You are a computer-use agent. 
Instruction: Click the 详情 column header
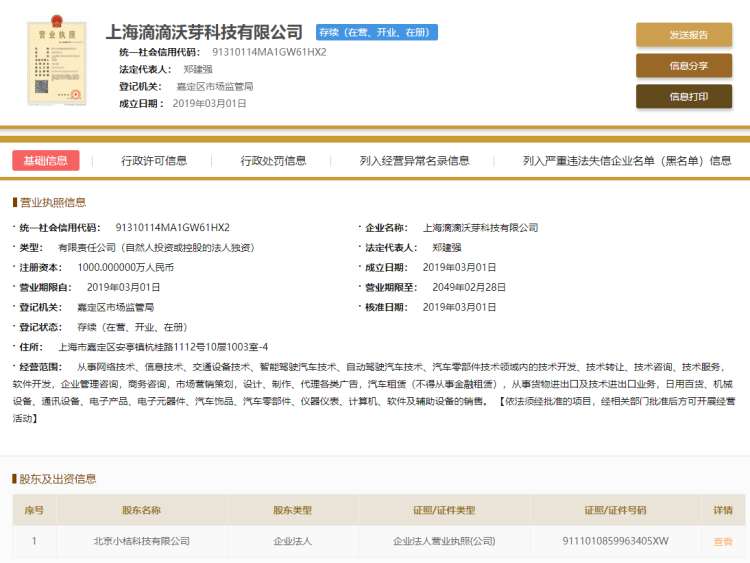click(x=723, y=510)
